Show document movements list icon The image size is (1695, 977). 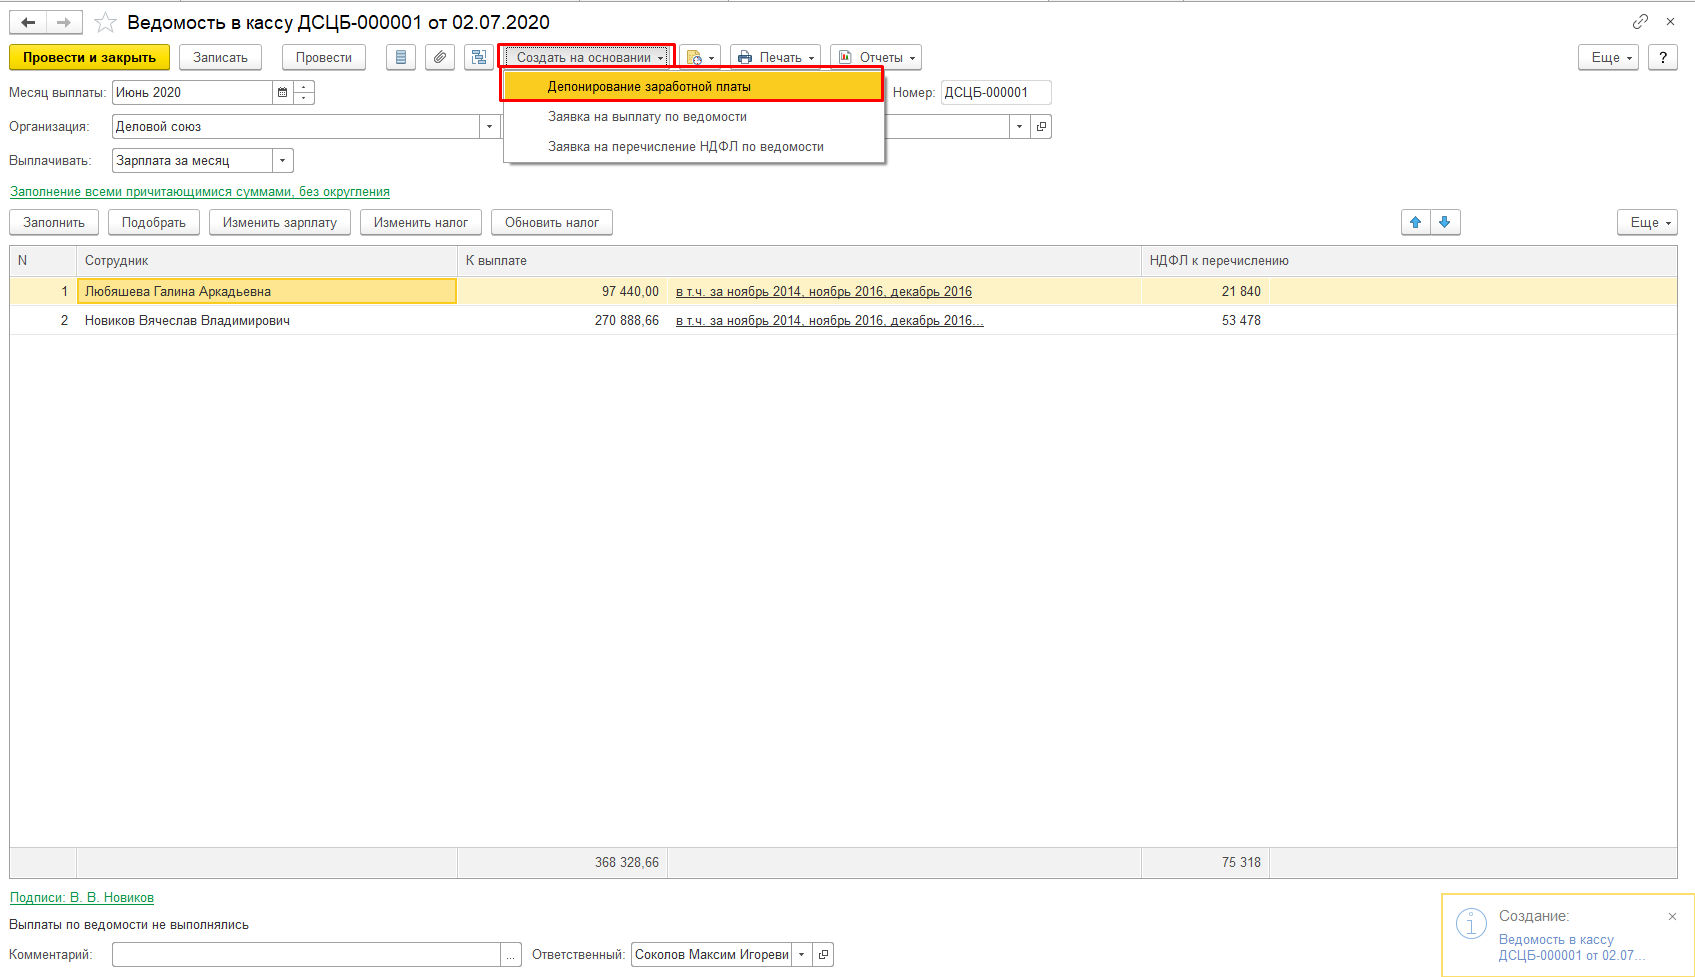point(401,58)
